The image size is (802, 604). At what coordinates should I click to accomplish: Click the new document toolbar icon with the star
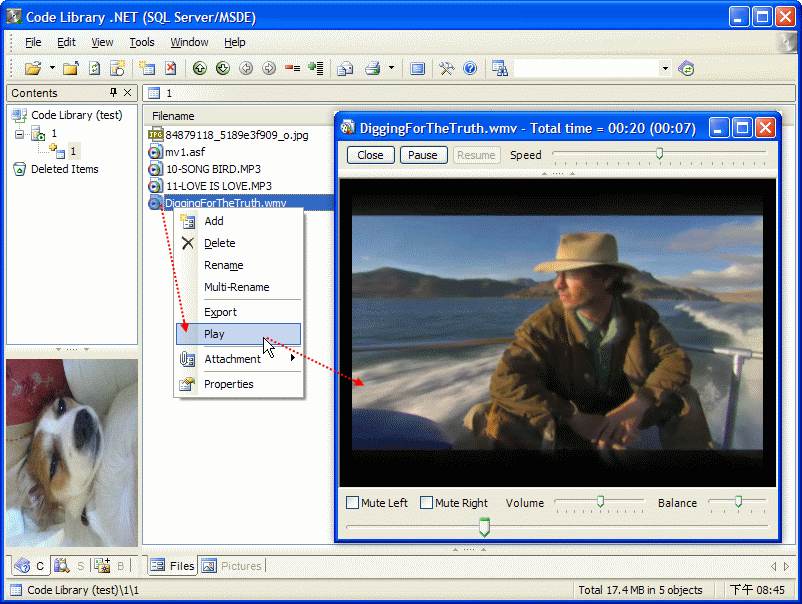[x=118, y=68]
